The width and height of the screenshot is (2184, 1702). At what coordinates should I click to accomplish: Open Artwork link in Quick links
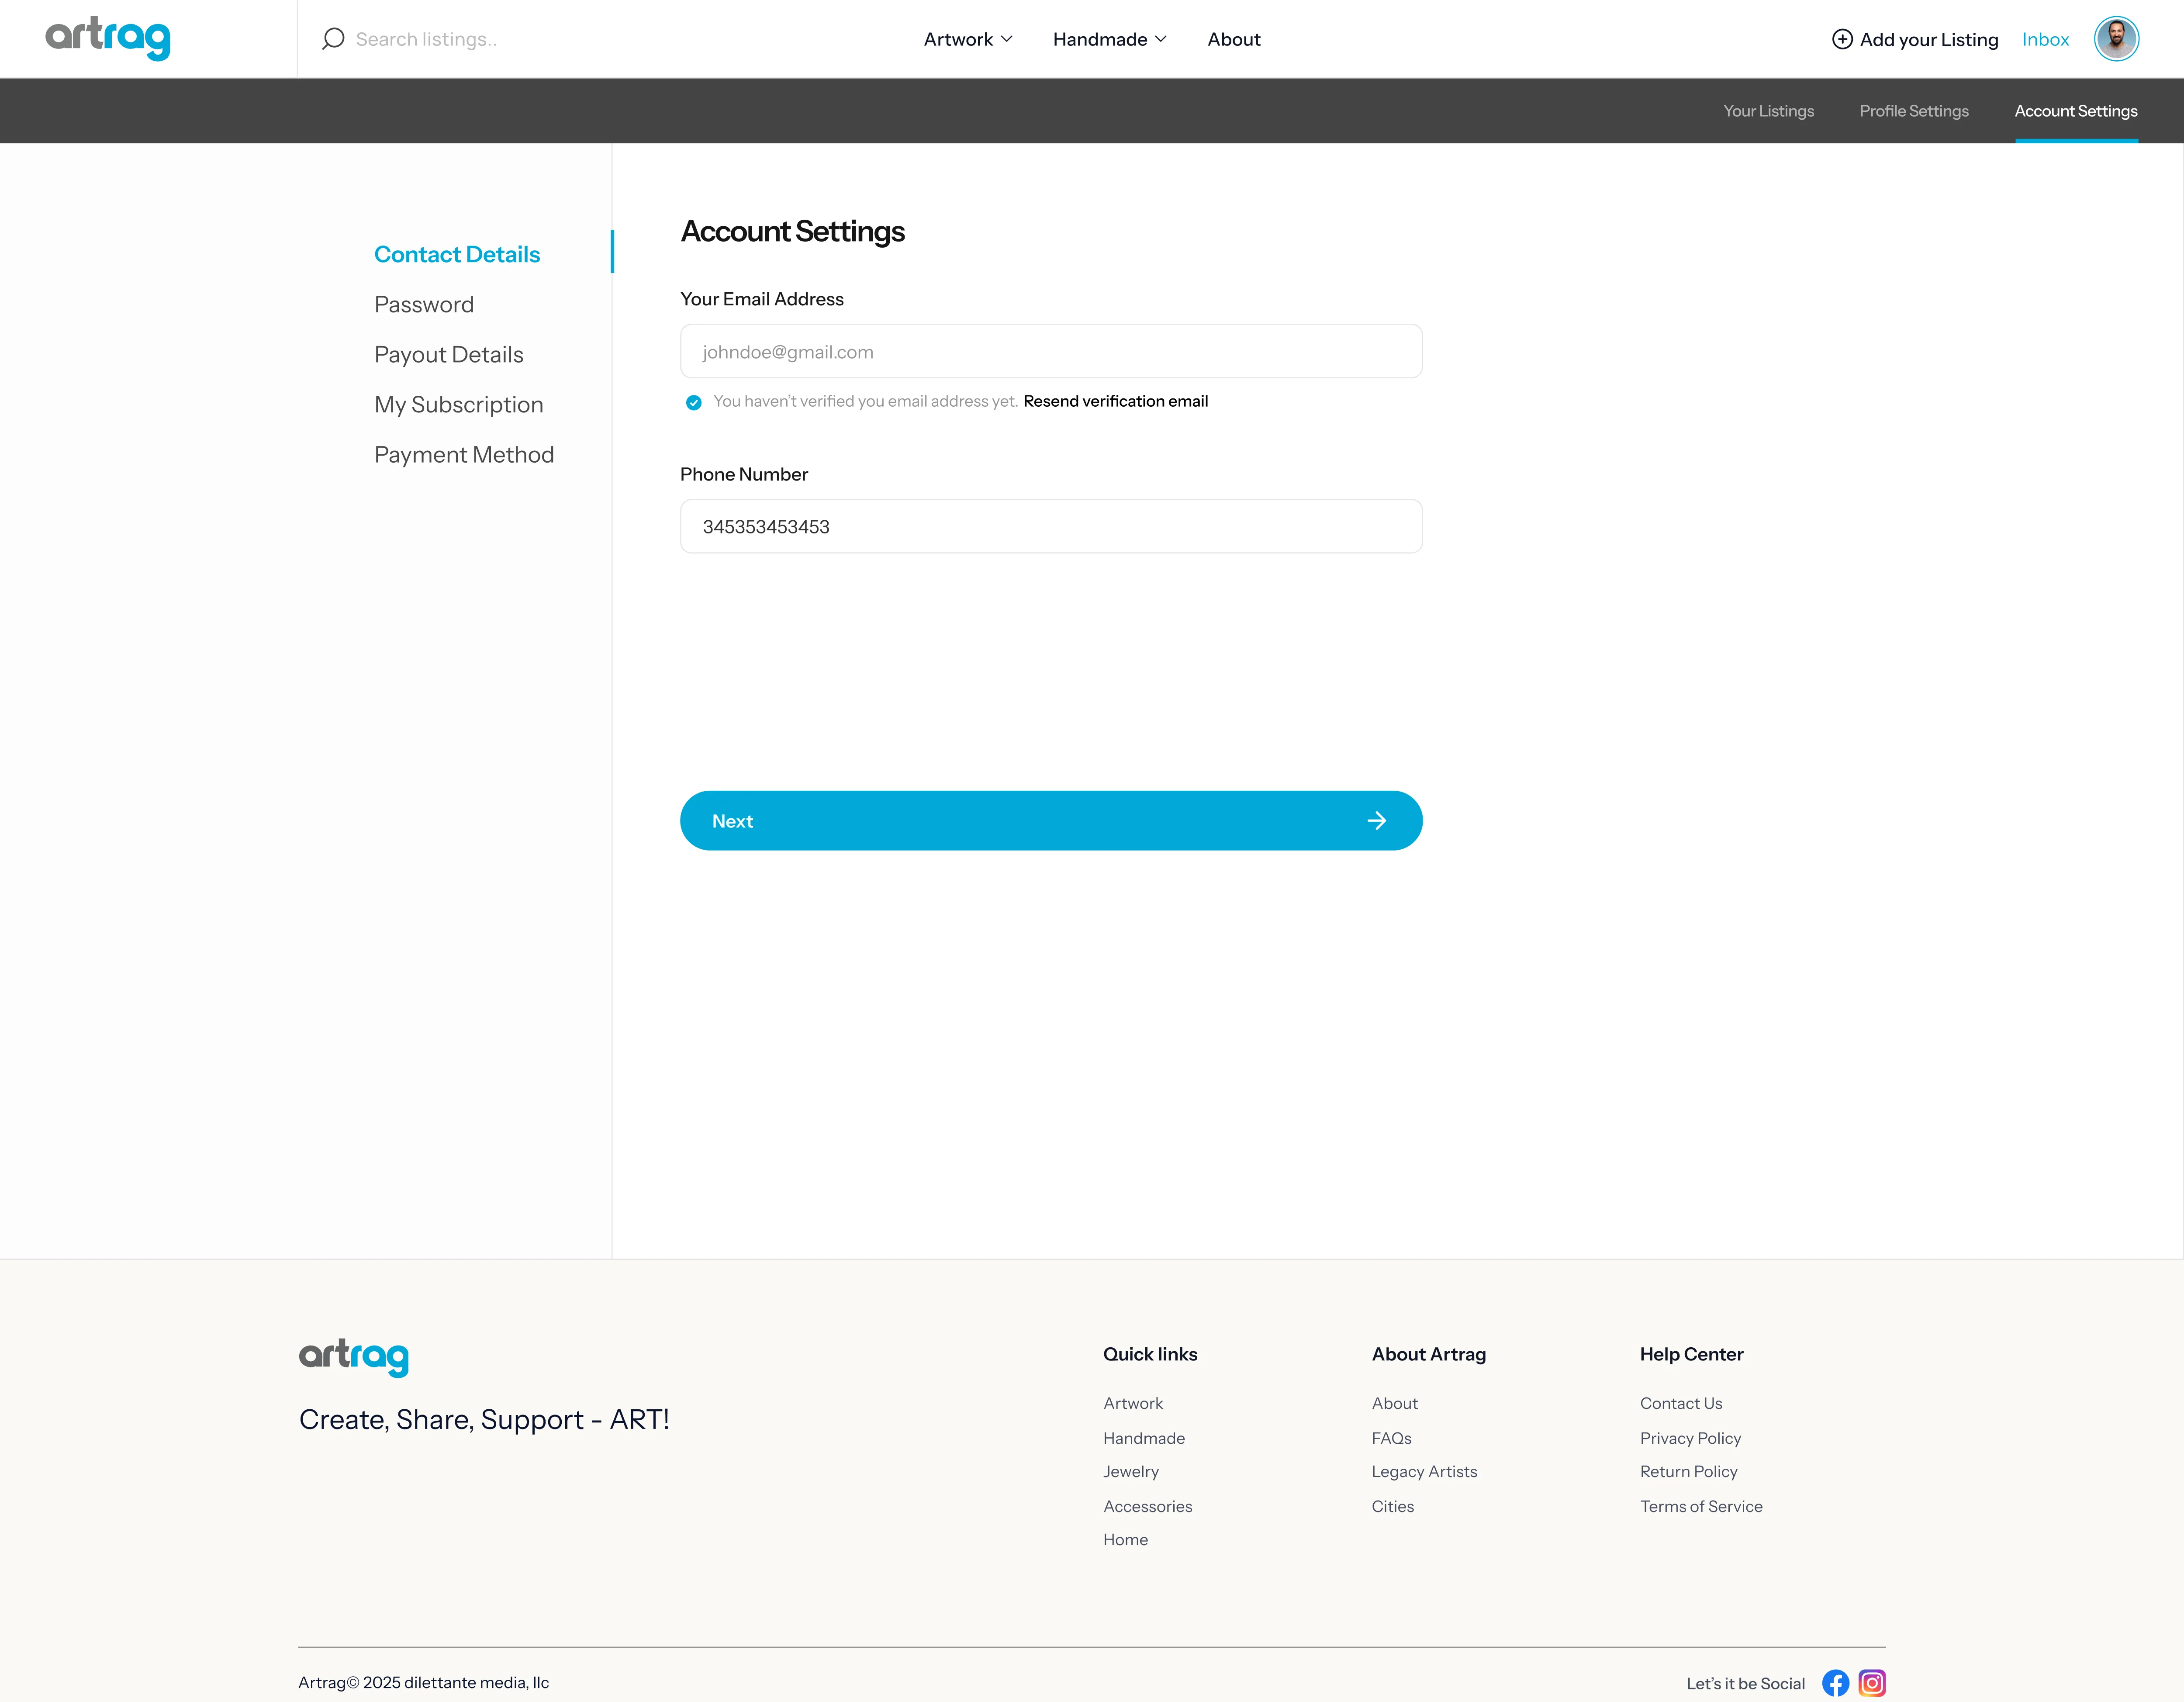(1133, 1403)
